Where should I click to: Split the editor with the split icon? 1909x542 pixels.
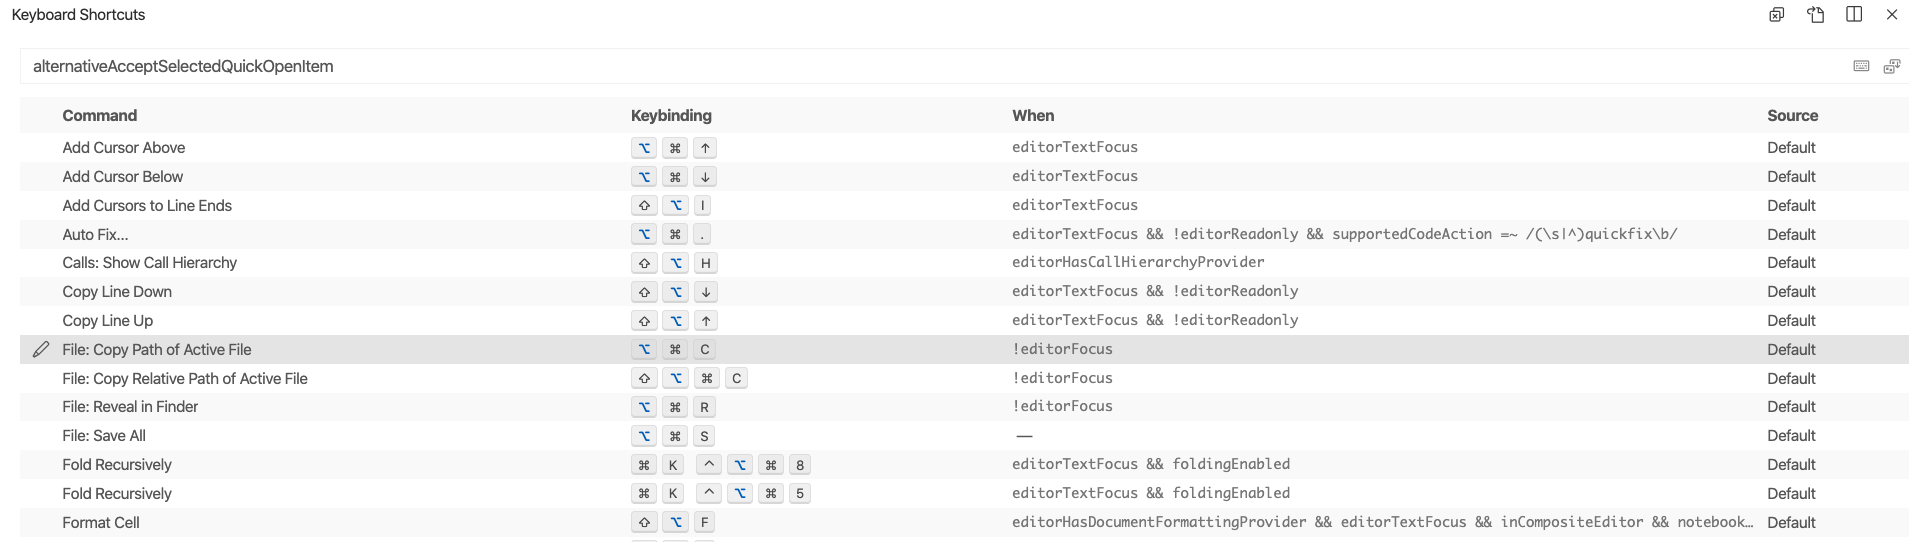coord(1854,14)
